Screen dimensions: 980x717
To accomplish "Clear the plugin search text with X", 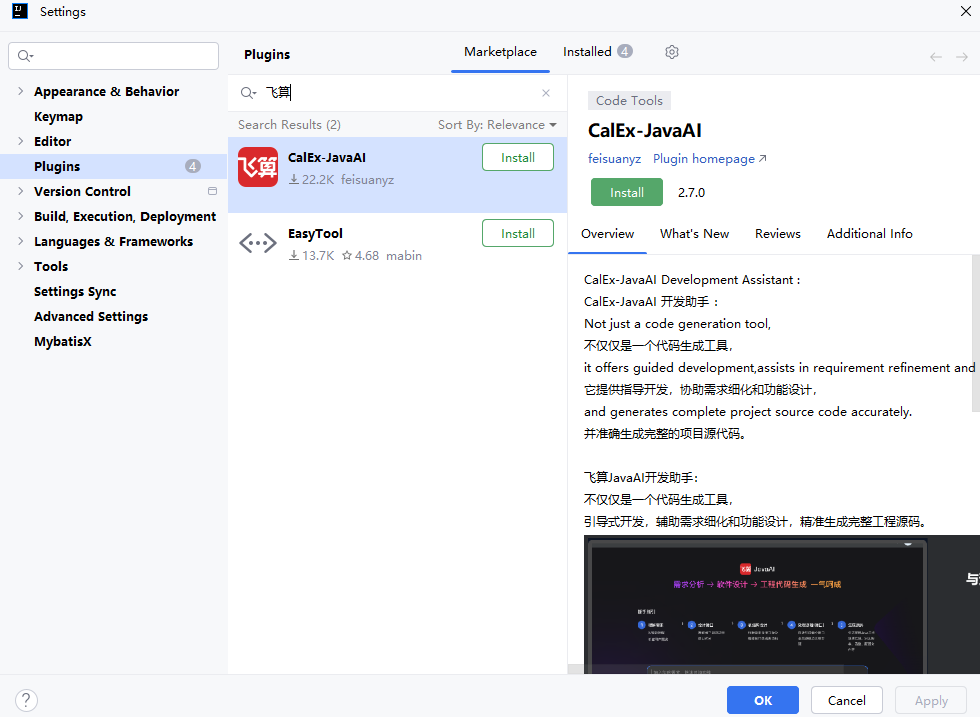I will pyautogui.click(x=546, y=93).
